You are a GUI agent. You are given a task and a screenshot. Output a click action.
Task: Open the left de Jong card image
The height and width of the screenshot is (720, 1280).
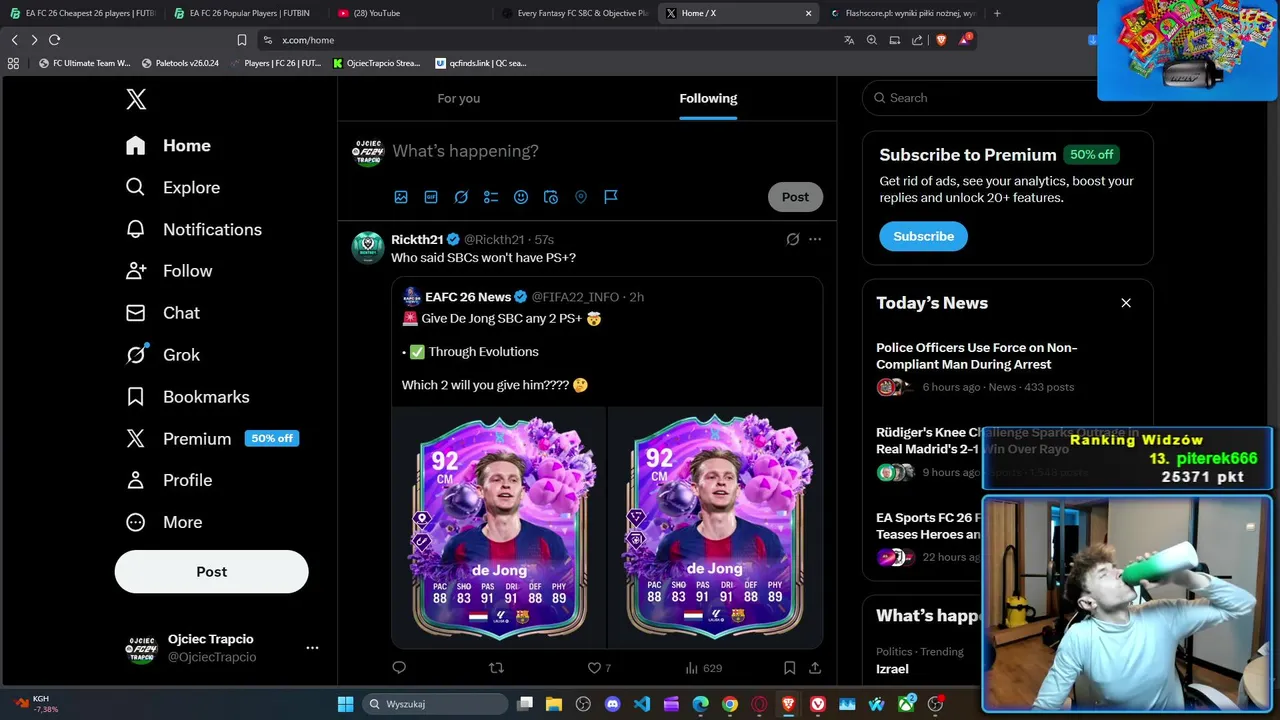point(499,527)
